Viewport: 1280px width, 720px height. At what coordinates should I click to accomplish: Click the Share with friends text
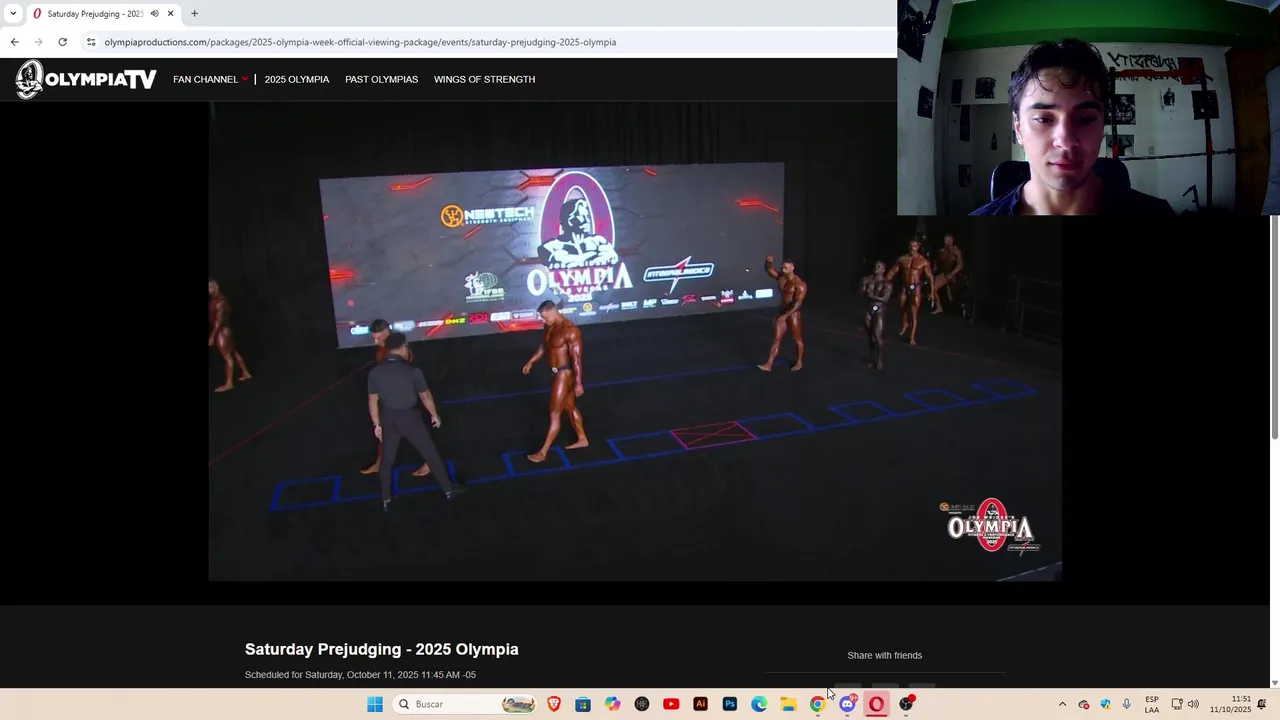[885, 655]
